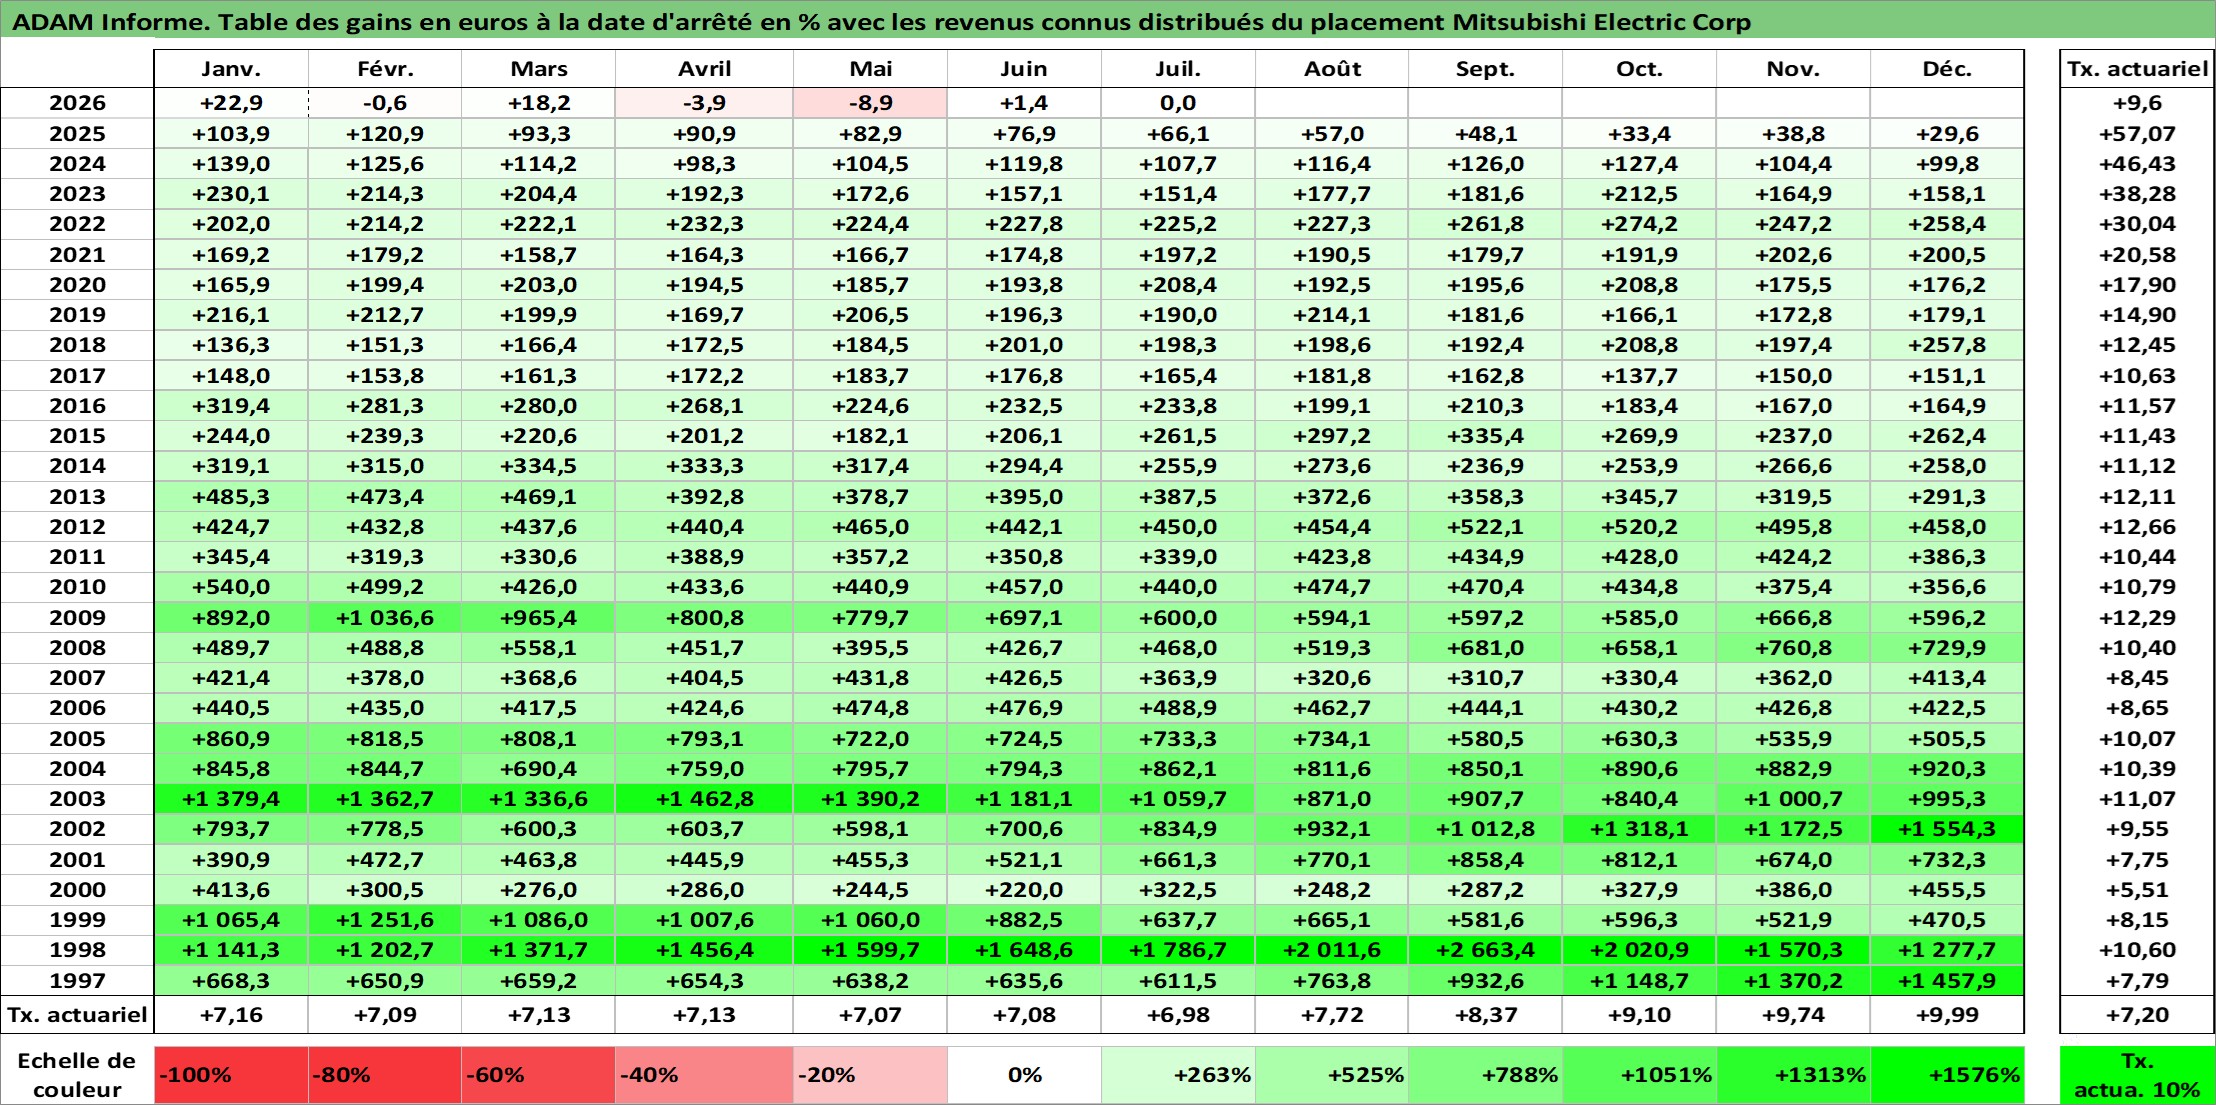
Task: Select the +335,4 cell in row 2015
Action: tap(1485, 436)
